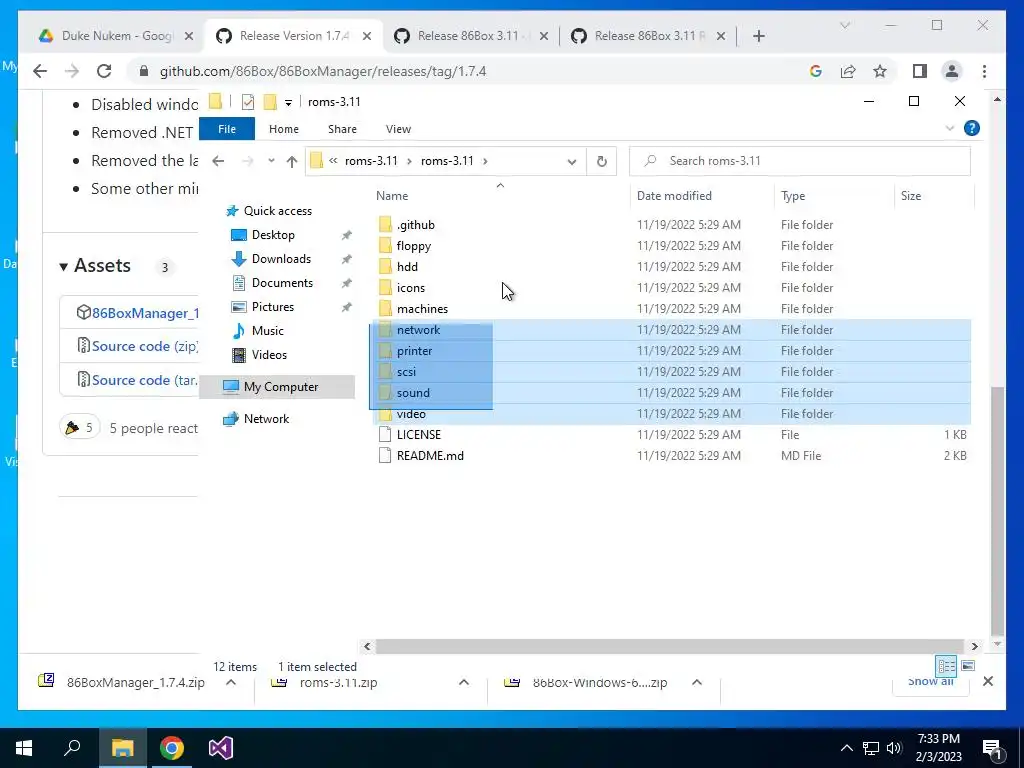Image resolution: width=1024 pixels, height=768 pixels.
Task: Select the machines folder
Action: point(422,308)
